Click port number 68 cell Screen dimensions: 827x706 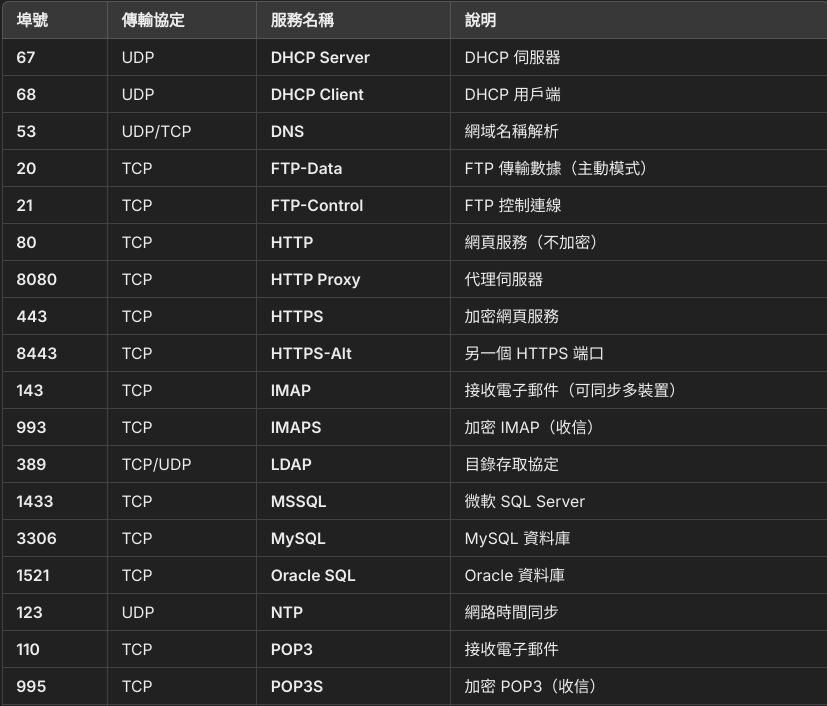[x=26, y=94]
